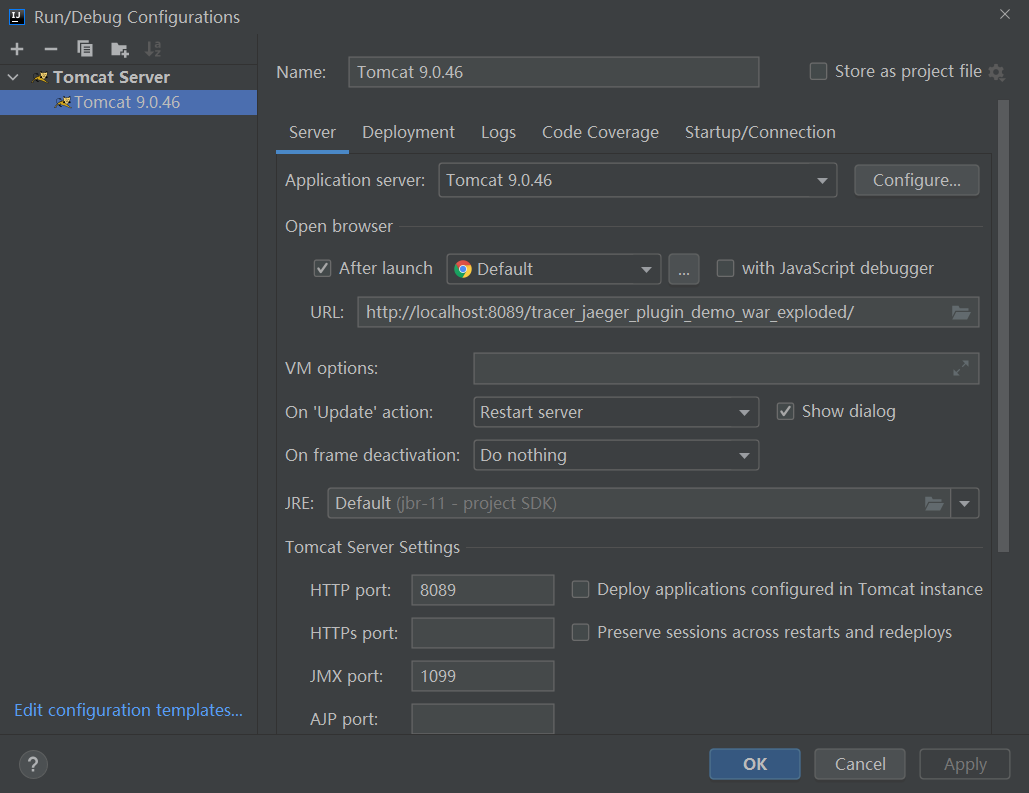Sort configurations alphabetically
This screenshot has height=793, width=1029.
click(x=153, y=49)
